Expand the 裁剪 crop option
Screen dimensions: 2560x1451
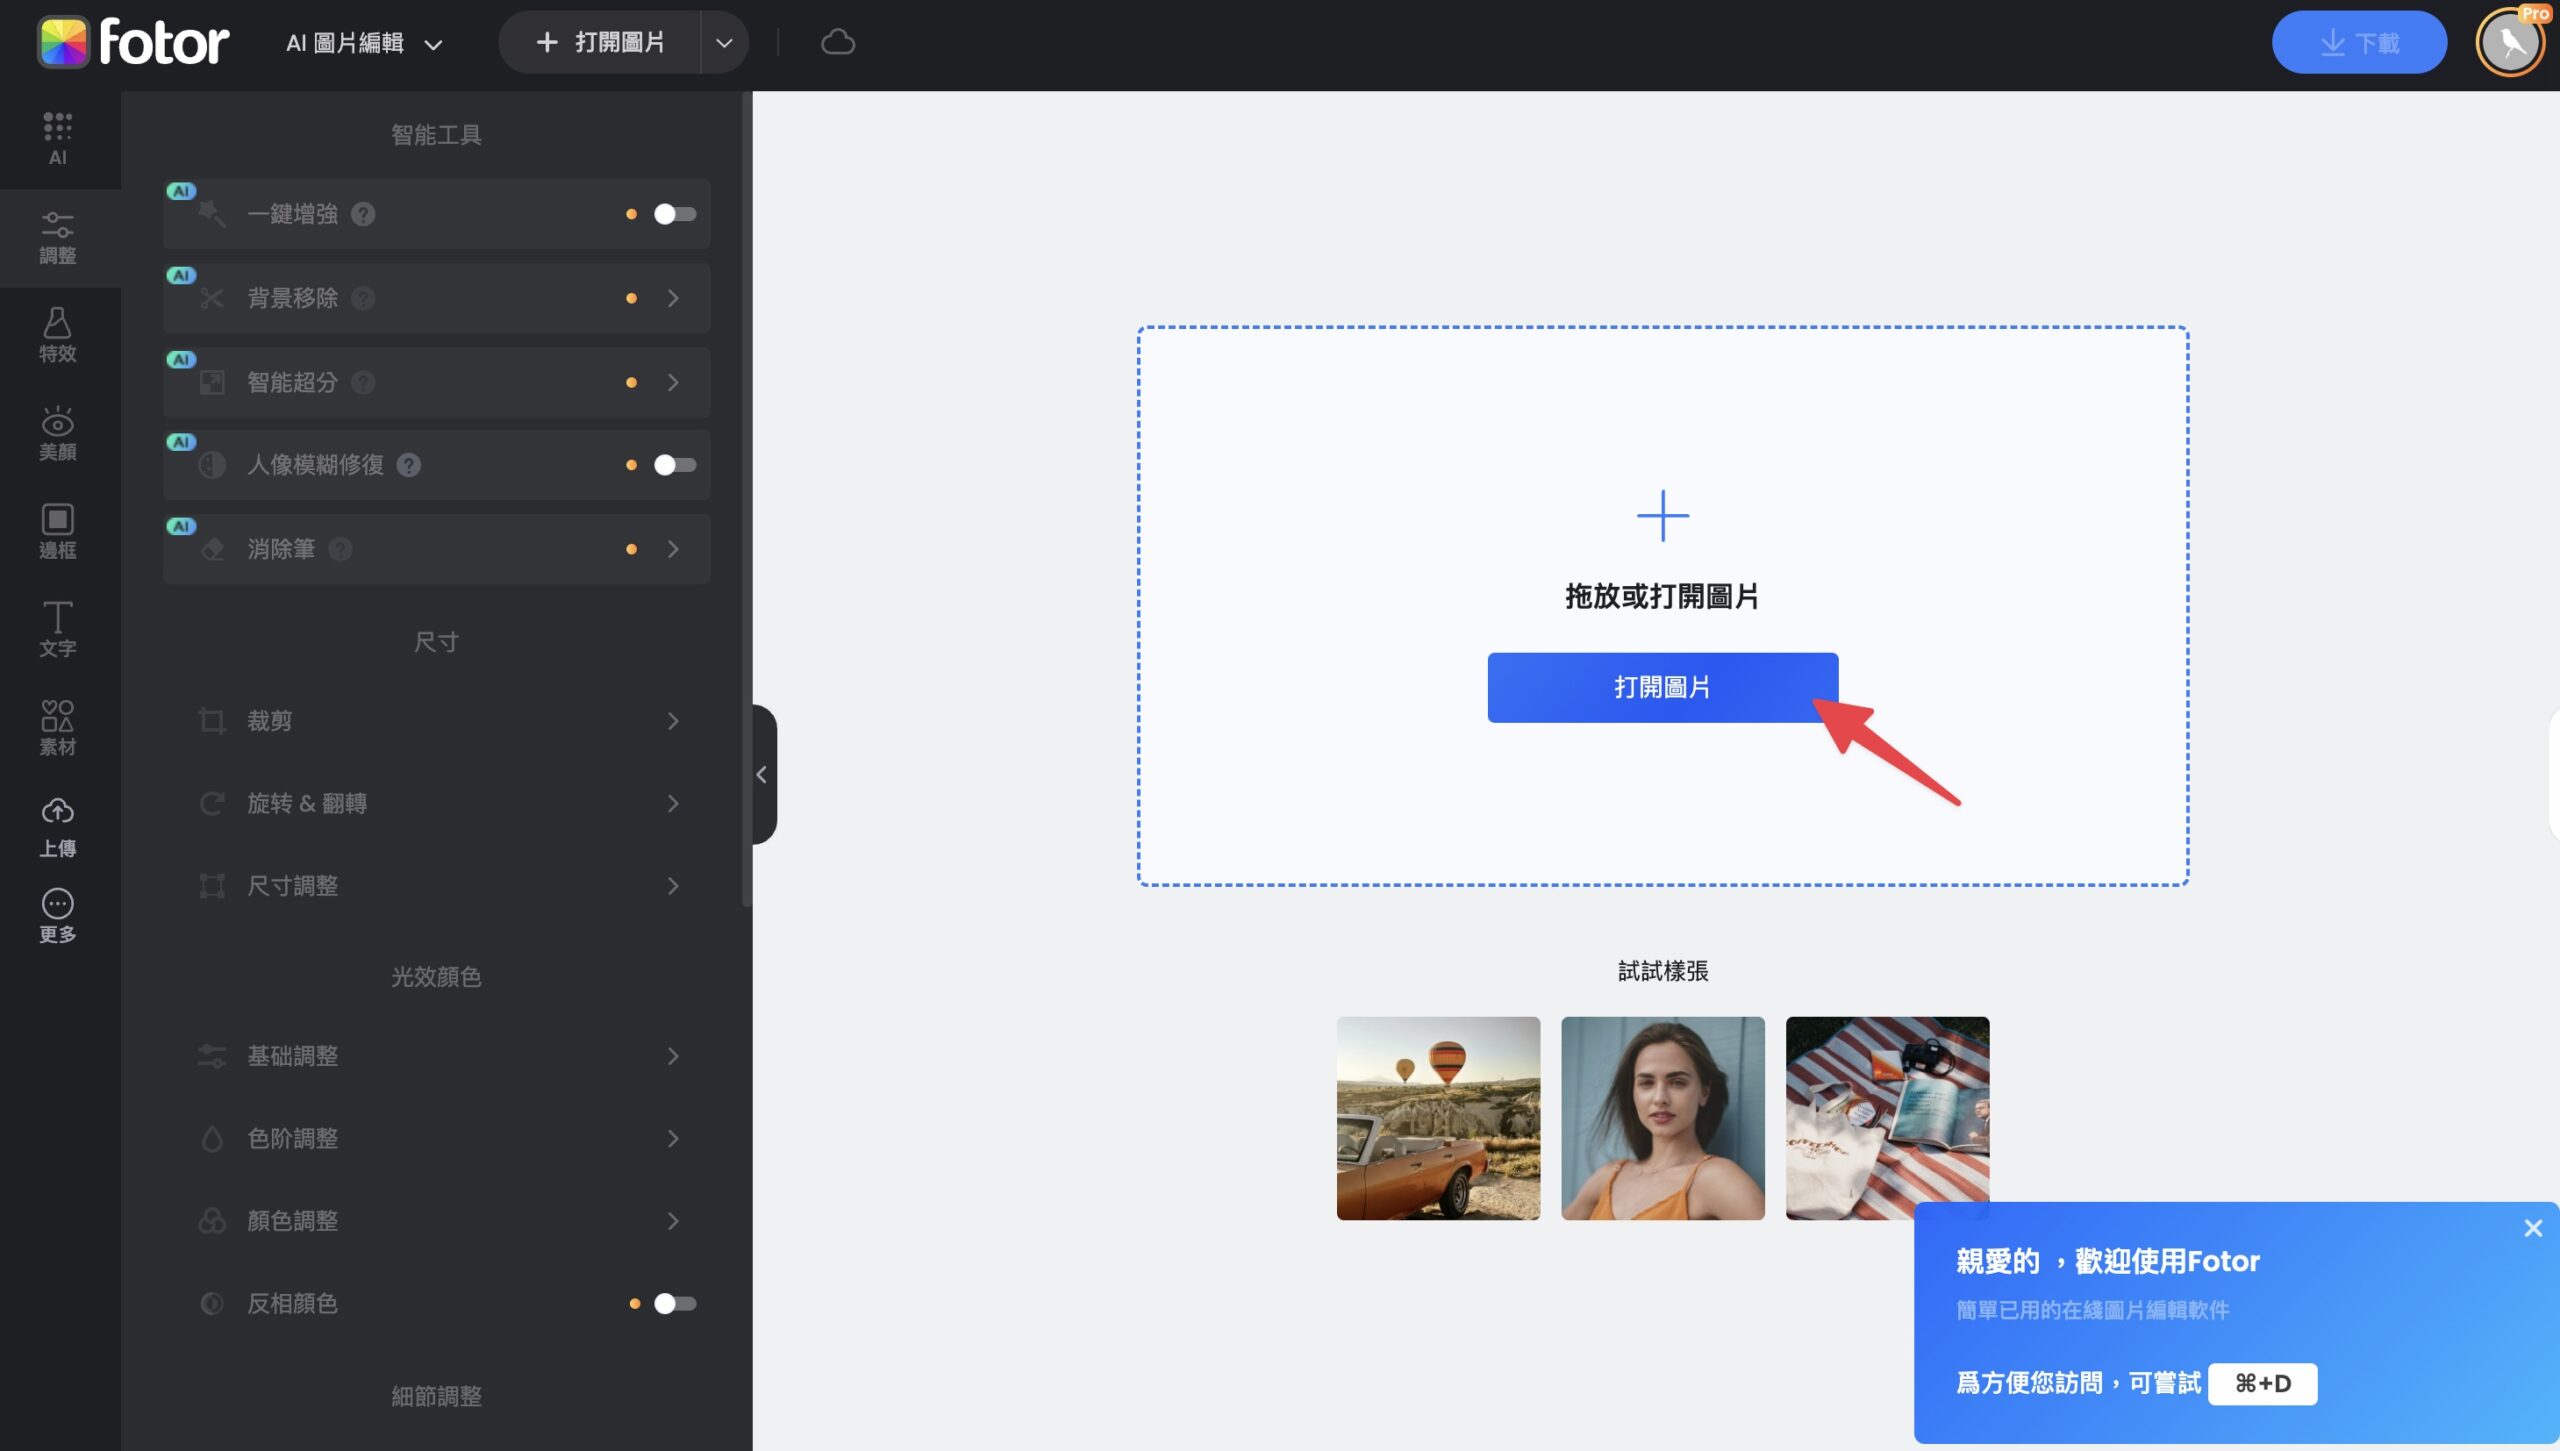(437, 721)
